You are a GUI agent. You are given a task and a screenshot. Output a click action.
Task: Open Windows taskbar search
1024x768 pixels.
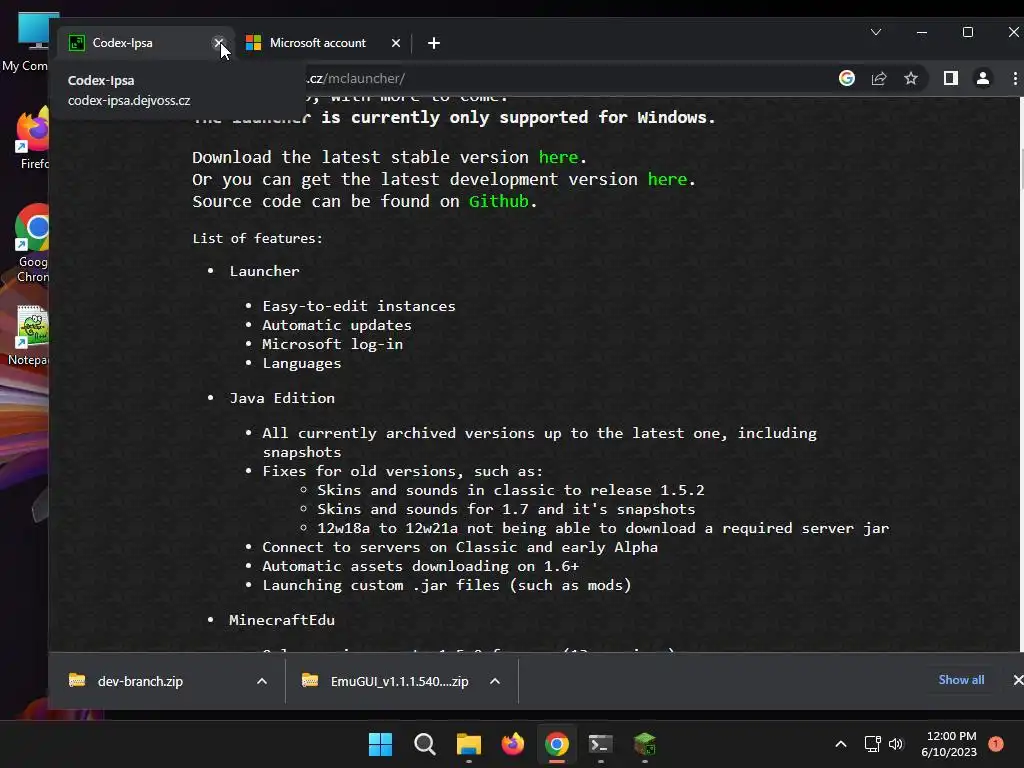click(x=424, y=744)
